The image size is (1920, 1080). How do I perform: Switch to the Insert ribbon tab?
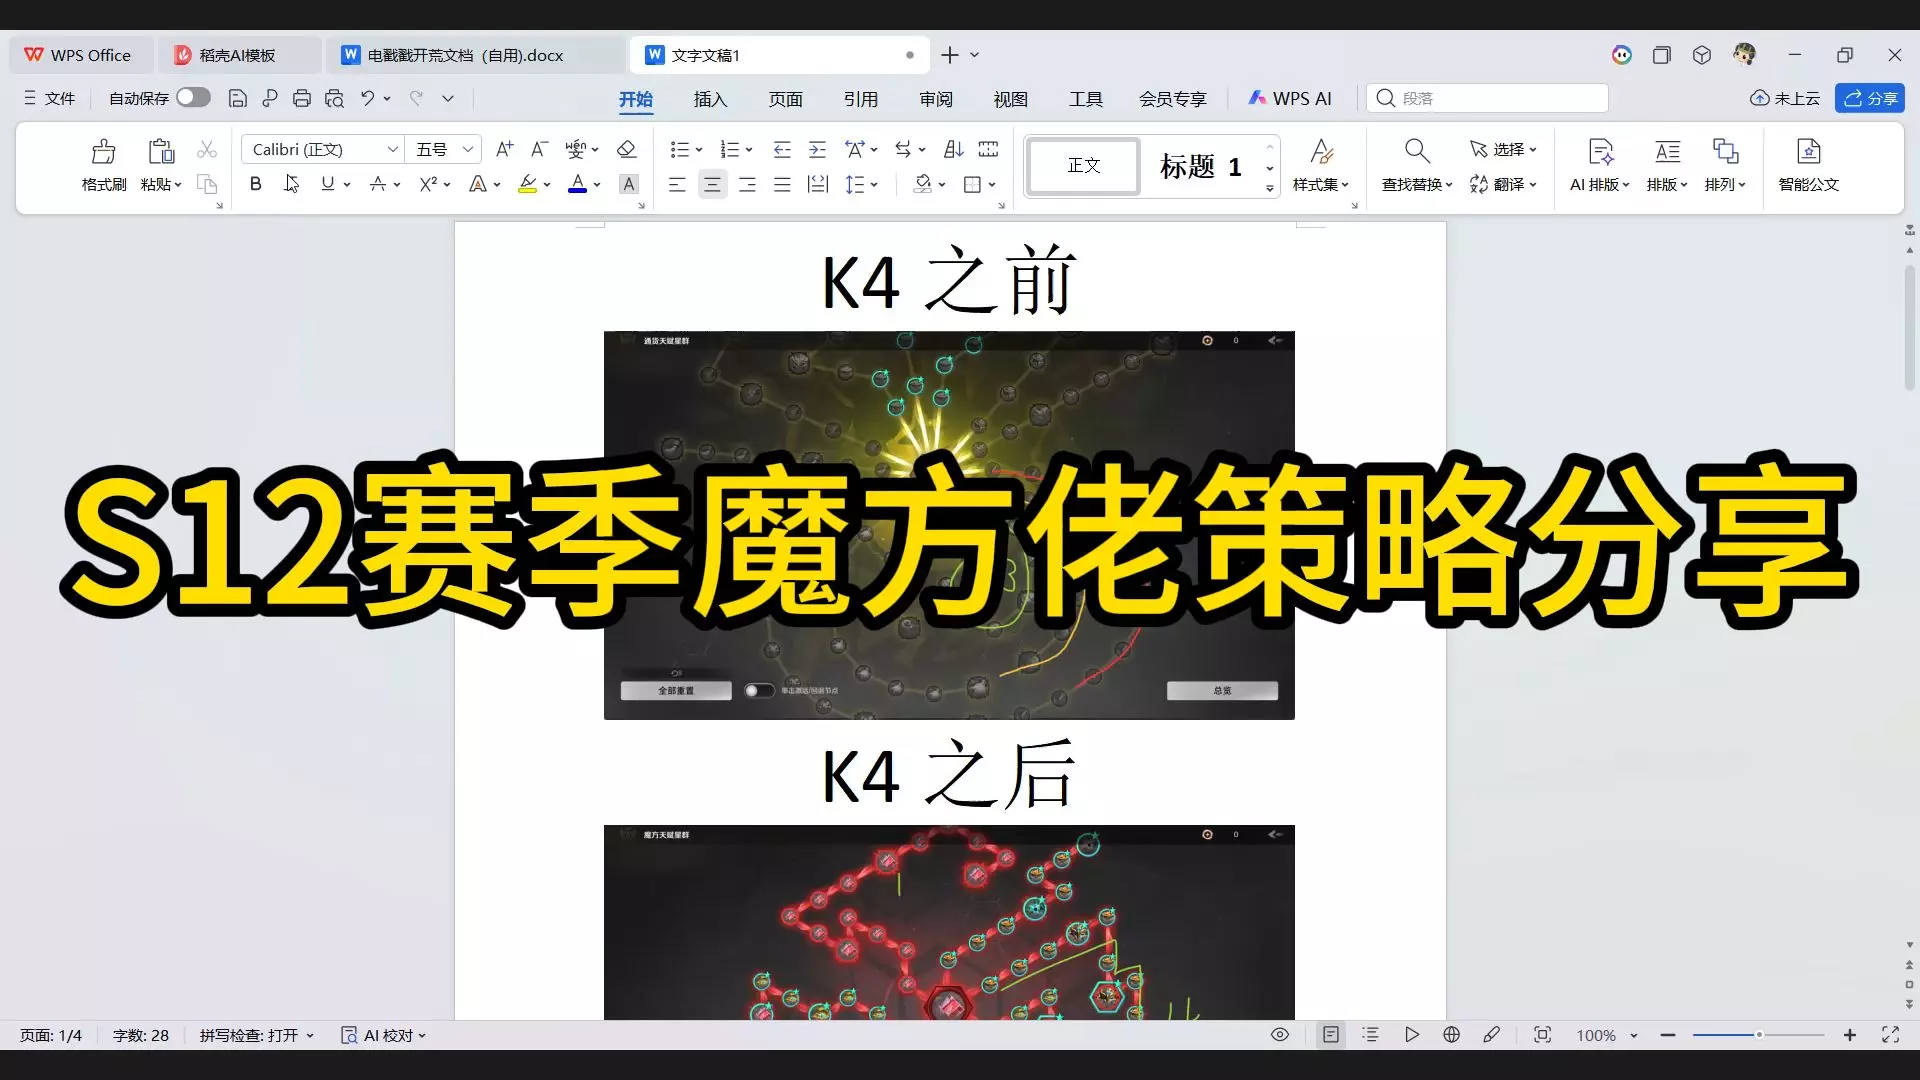710,99
